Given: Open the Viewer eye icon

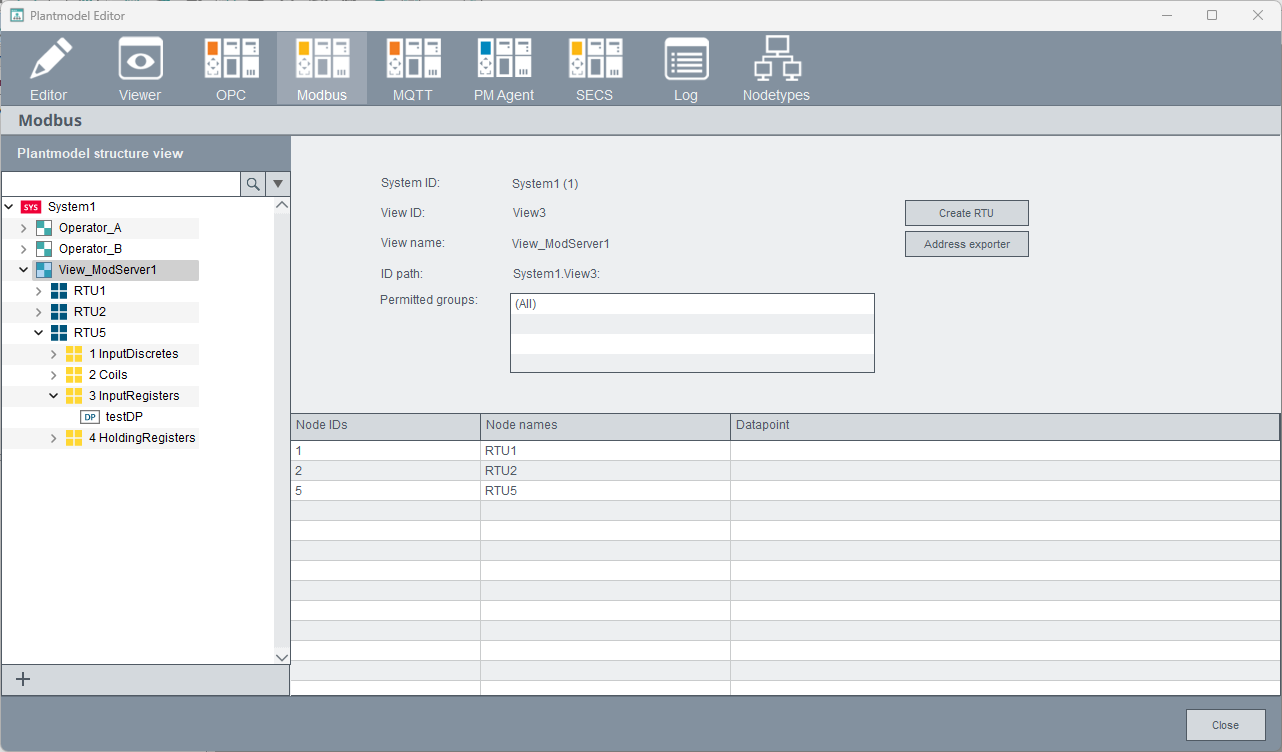Looking at the screenshot, I should [x=140, y=59].
